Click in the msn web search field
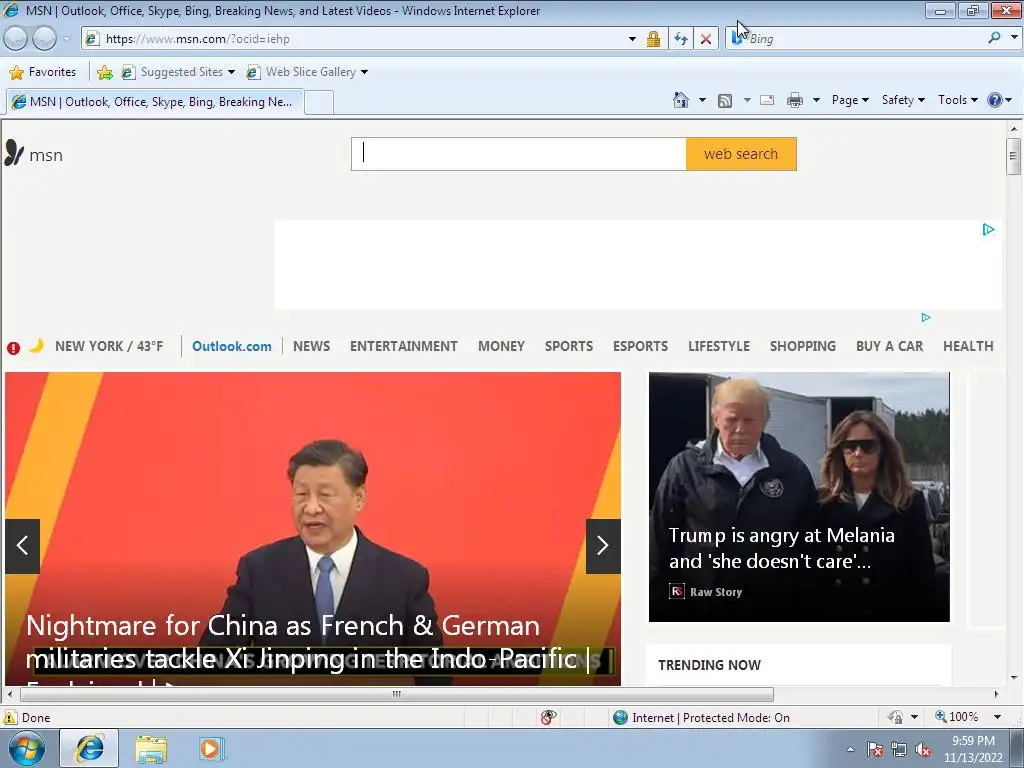 coord(519,154)
